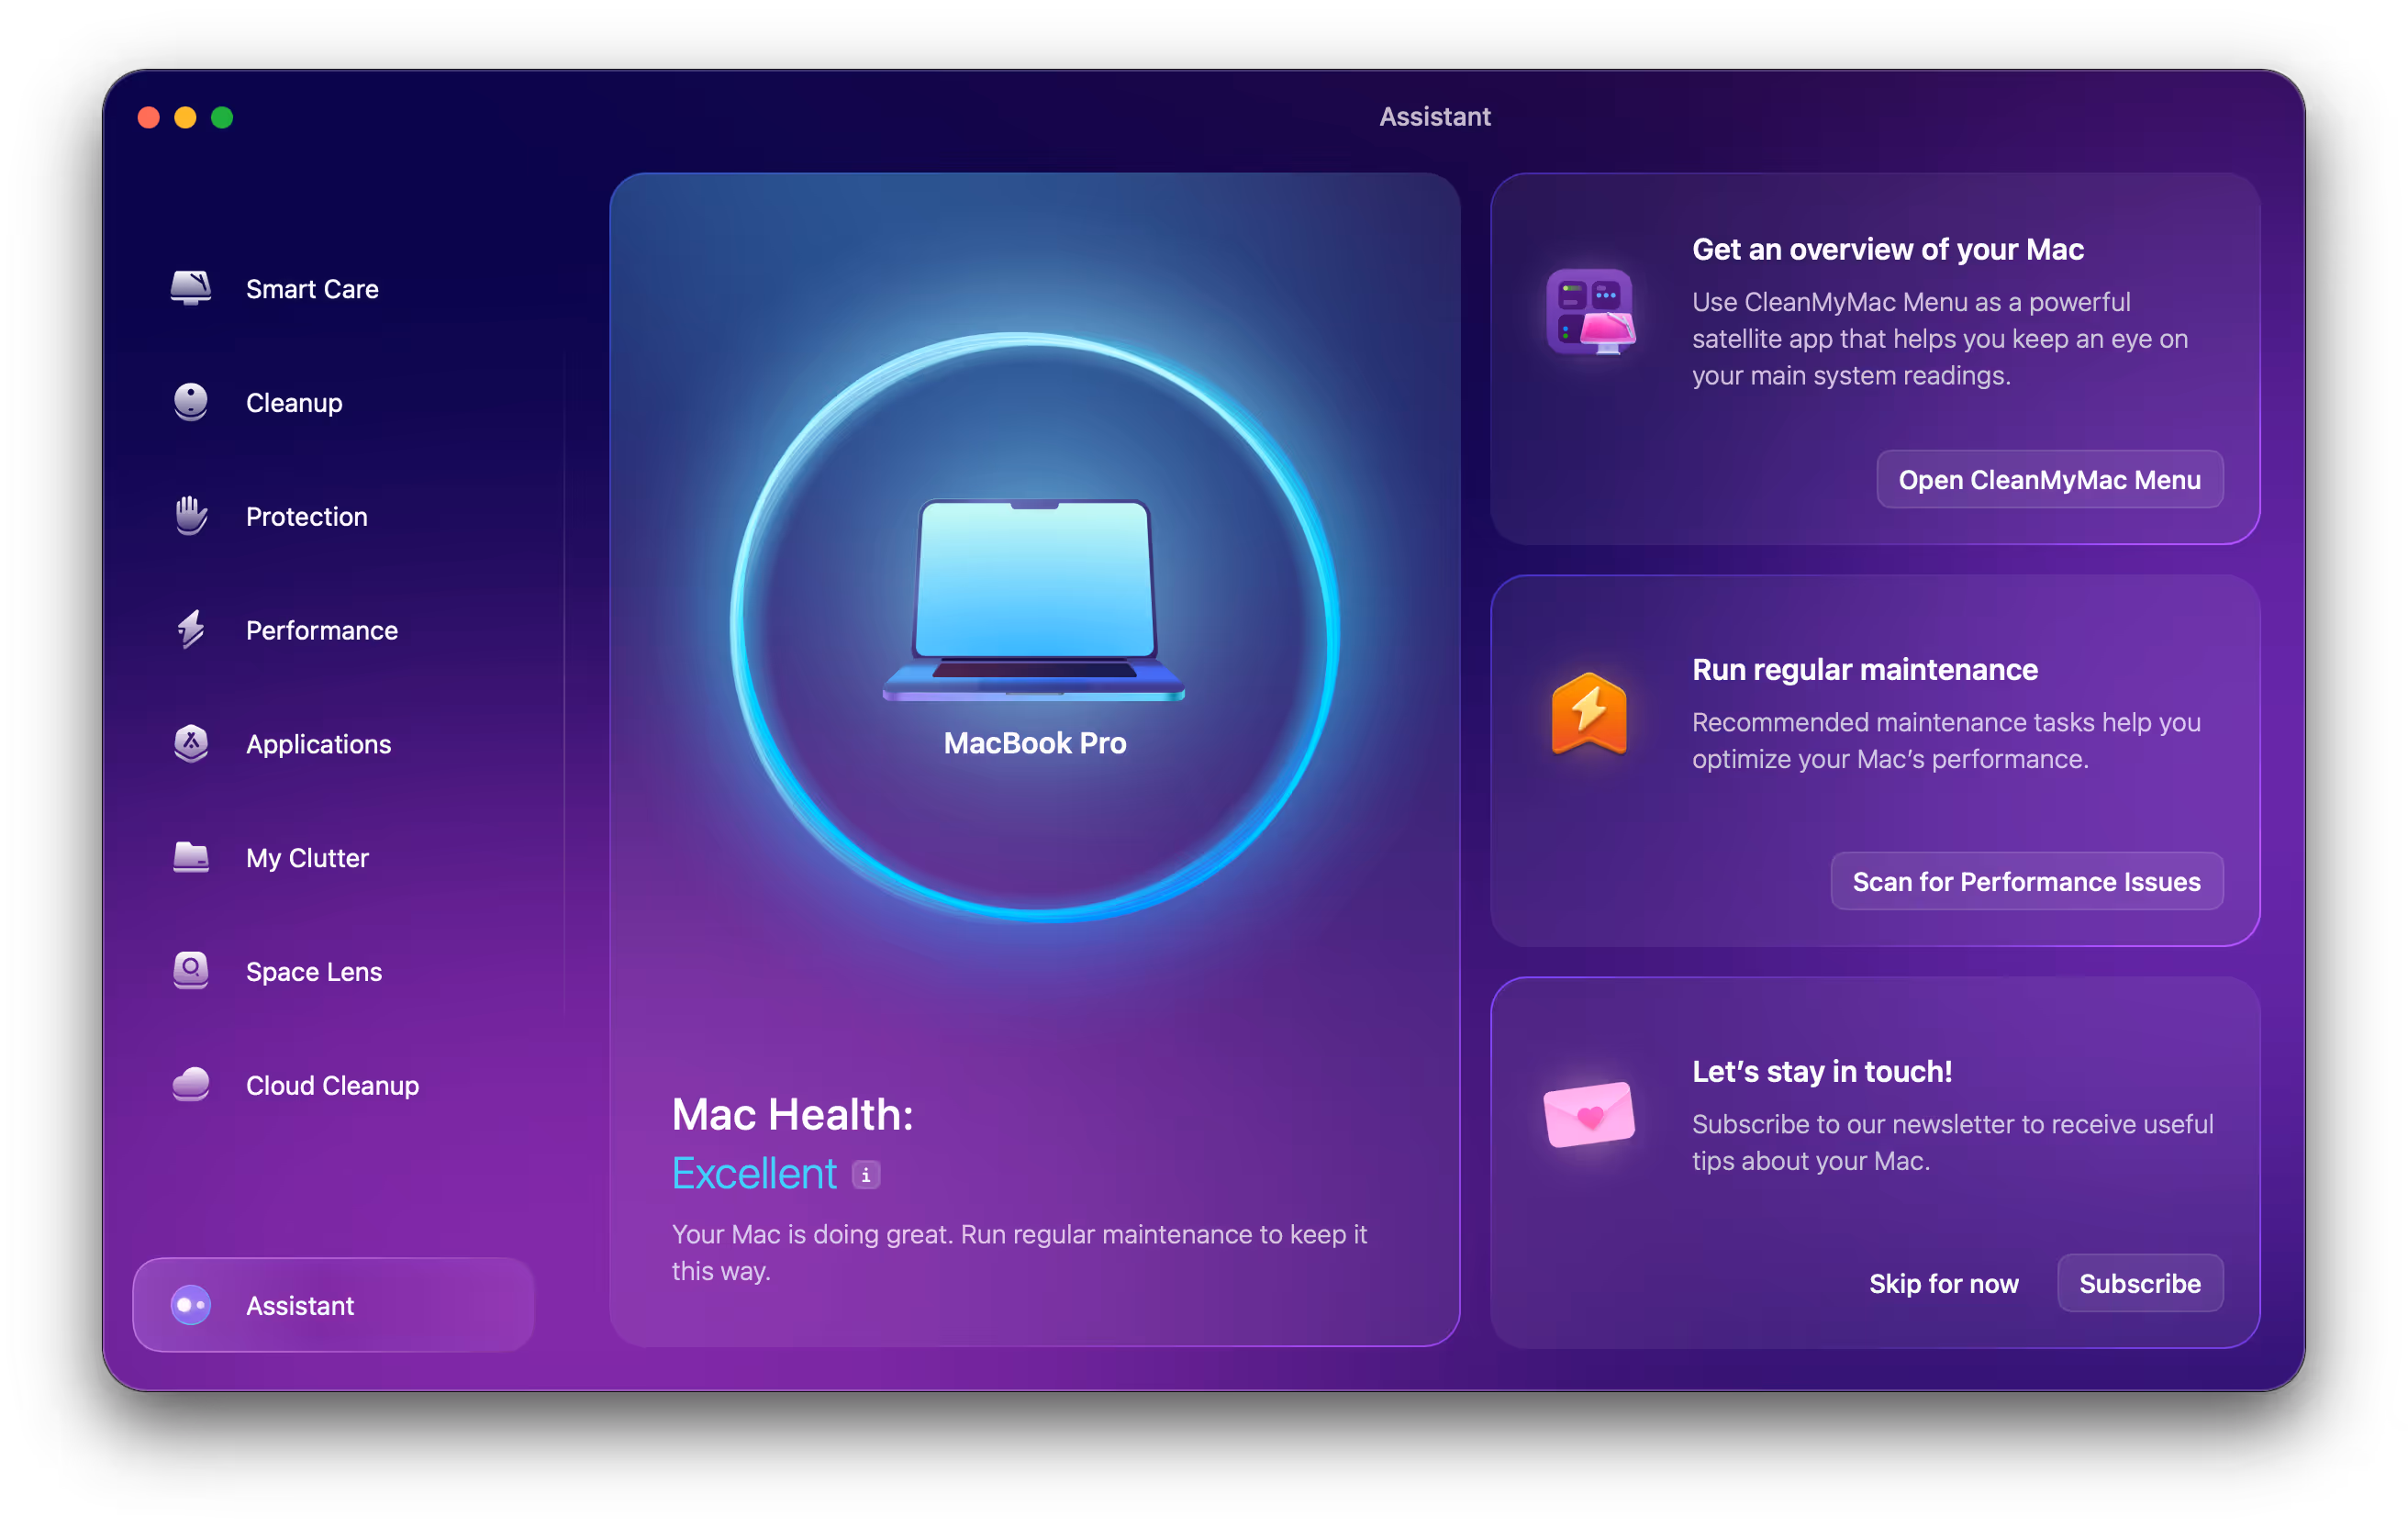Switch to the Performance module
Screen dimensions: 2408x1527
(x=334, y=631)
